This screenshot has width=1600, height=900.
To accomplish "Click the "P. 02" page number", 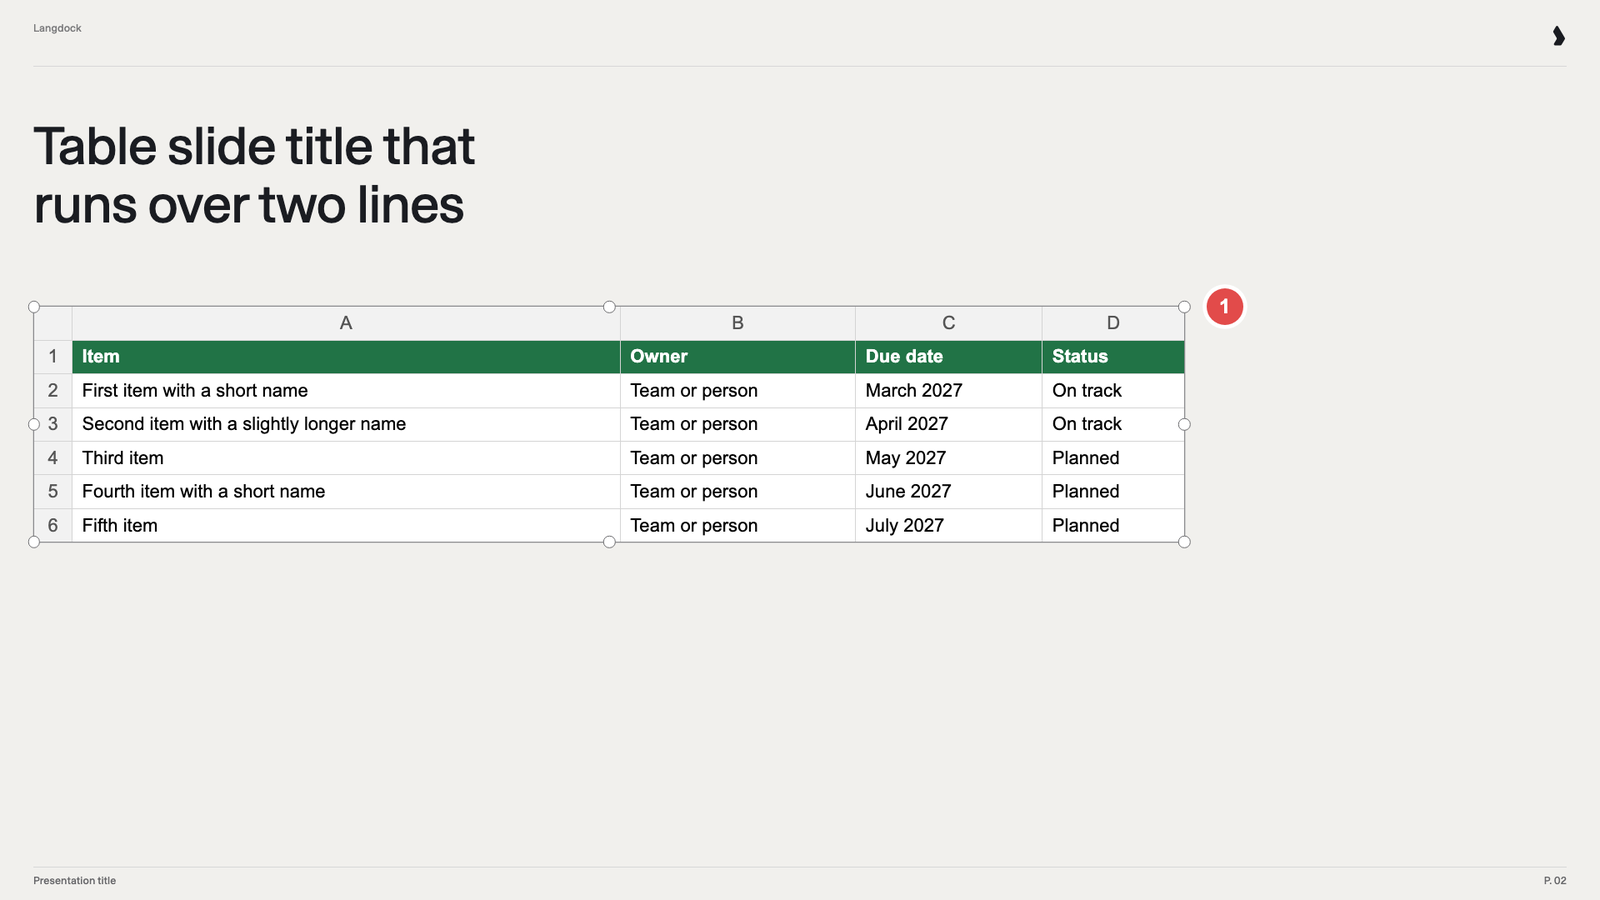I will click(1555, 881).
